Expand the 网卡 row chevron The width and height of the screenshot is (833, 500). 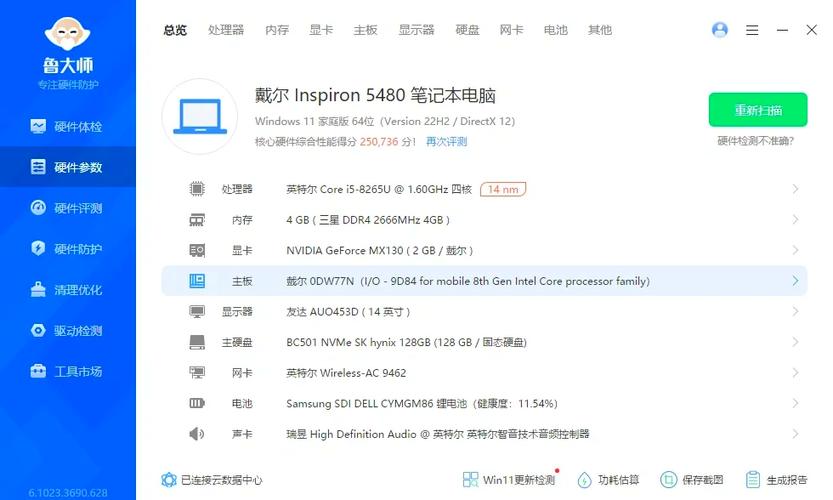795,372
